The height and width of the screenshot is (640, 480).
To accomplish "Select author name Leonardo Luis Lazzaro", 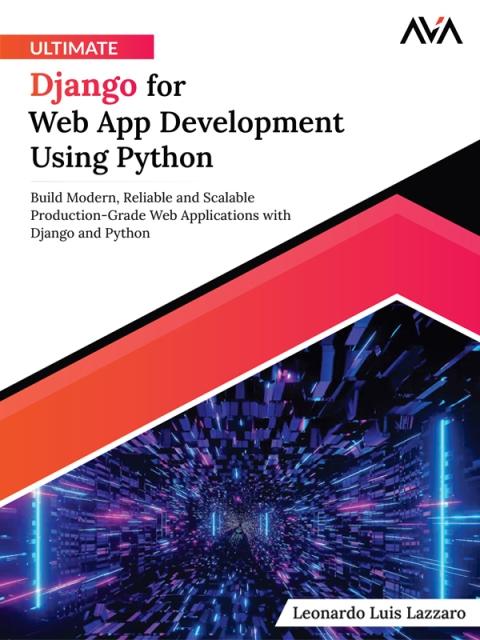I will 379,613.
